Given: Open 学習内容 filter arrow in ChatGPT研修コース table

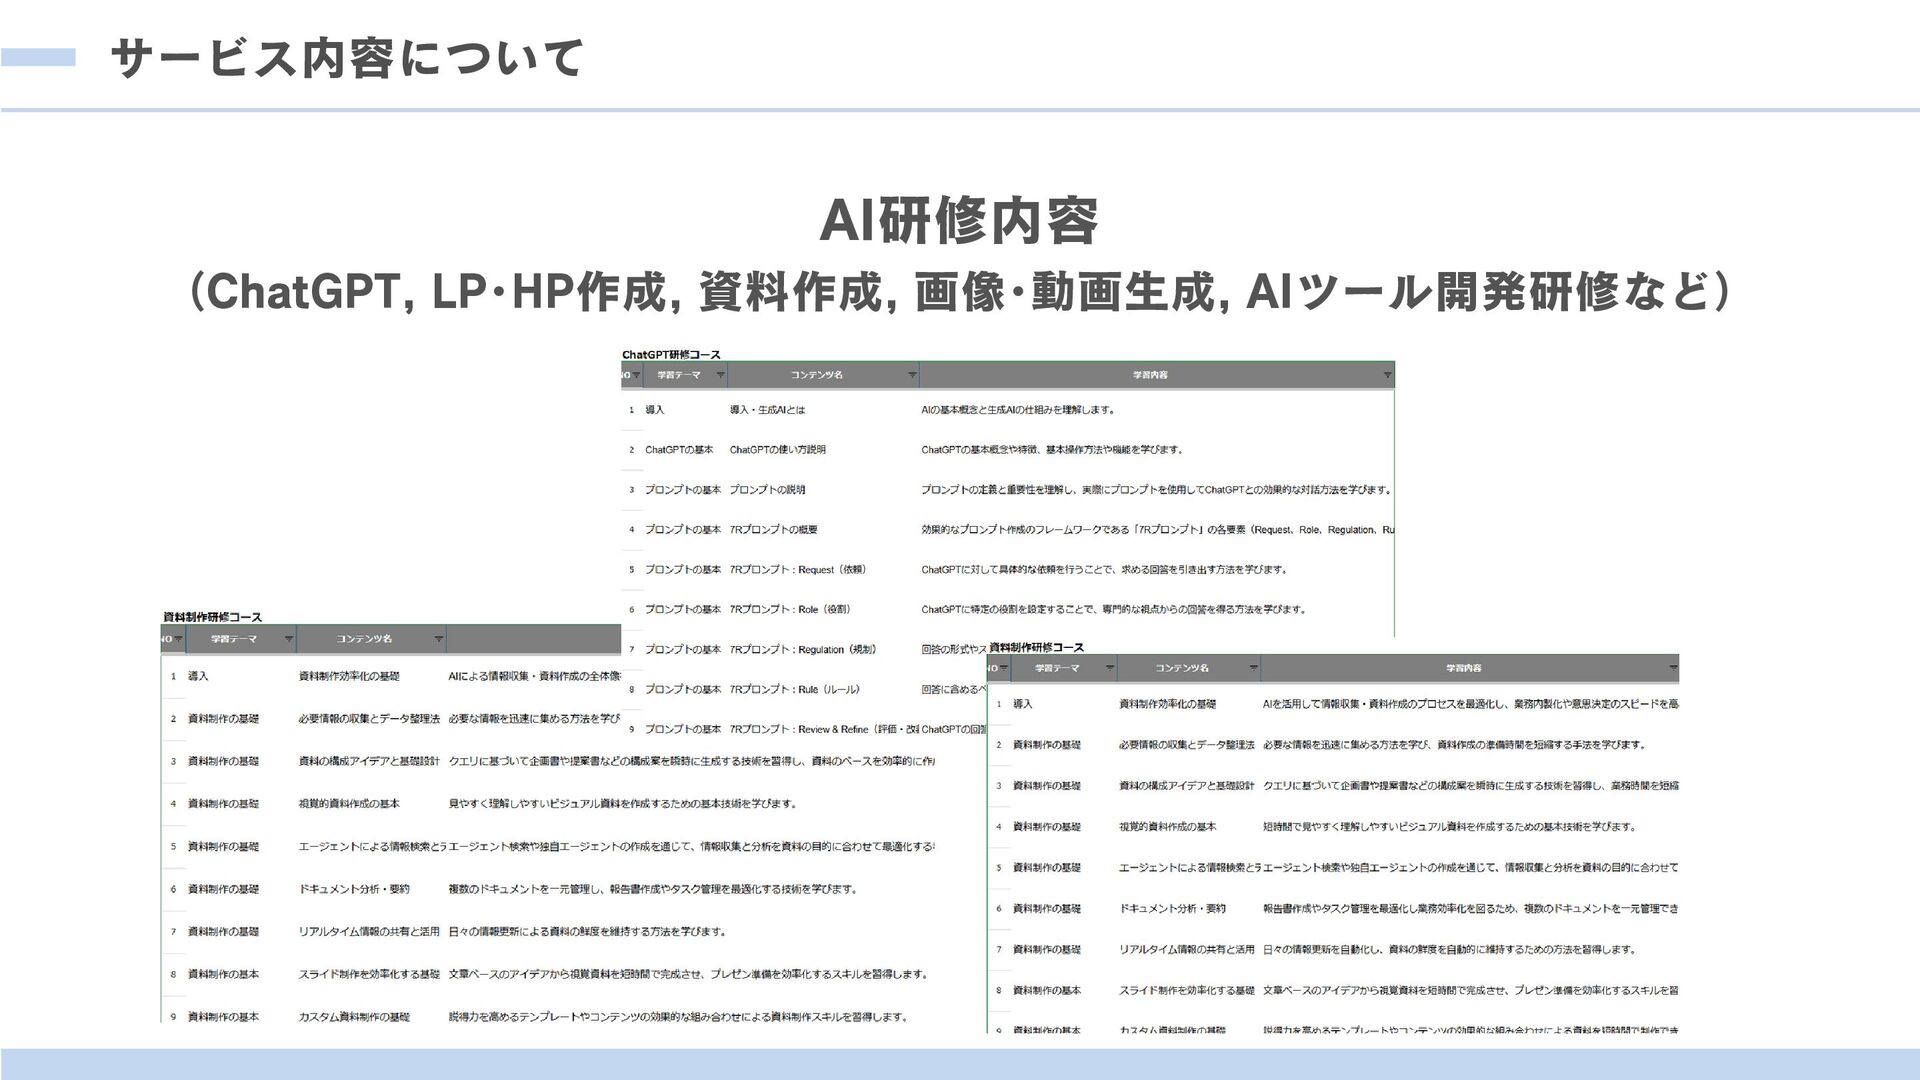Looking at the screenshot, I should click(1387, 376).
